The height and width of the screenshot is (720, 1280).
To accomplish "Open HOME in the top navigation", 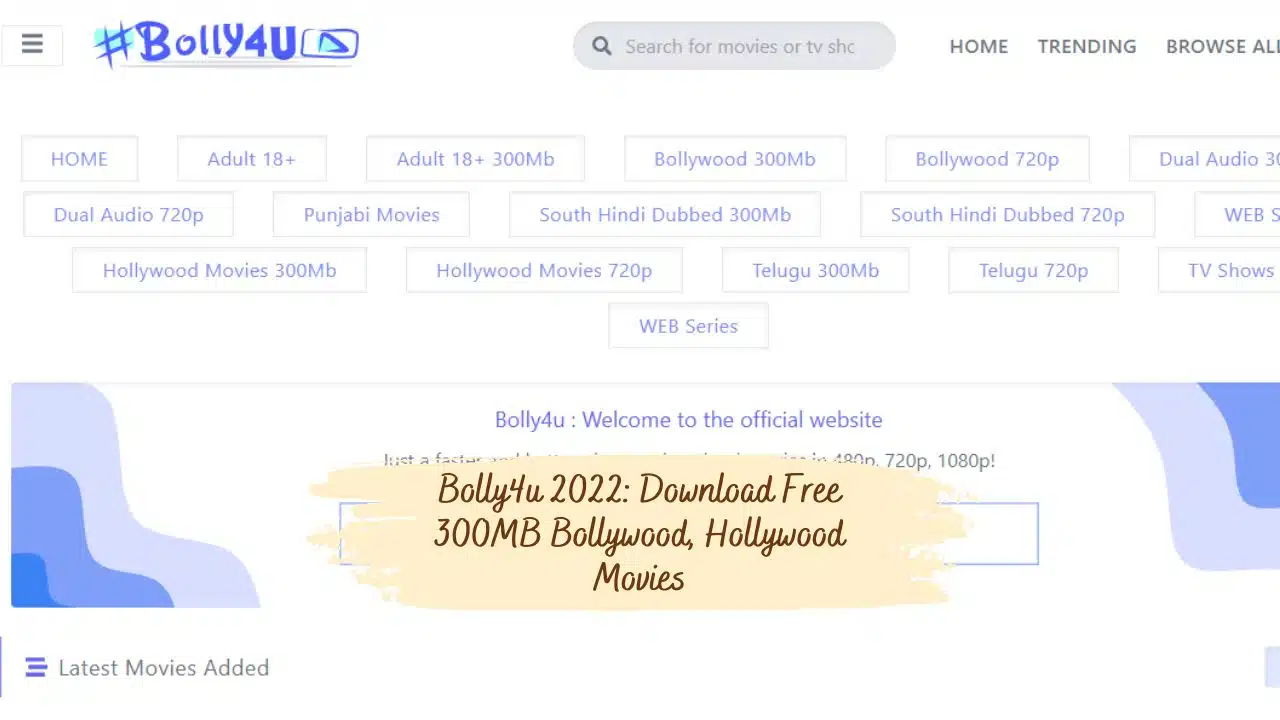I will click(979, 46).
